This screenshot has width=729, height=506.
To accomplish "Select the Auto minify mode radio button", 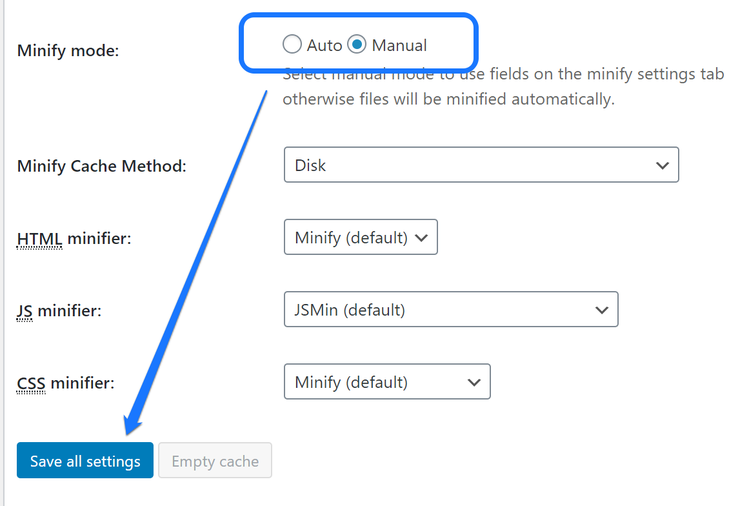I will pos(292,44).
